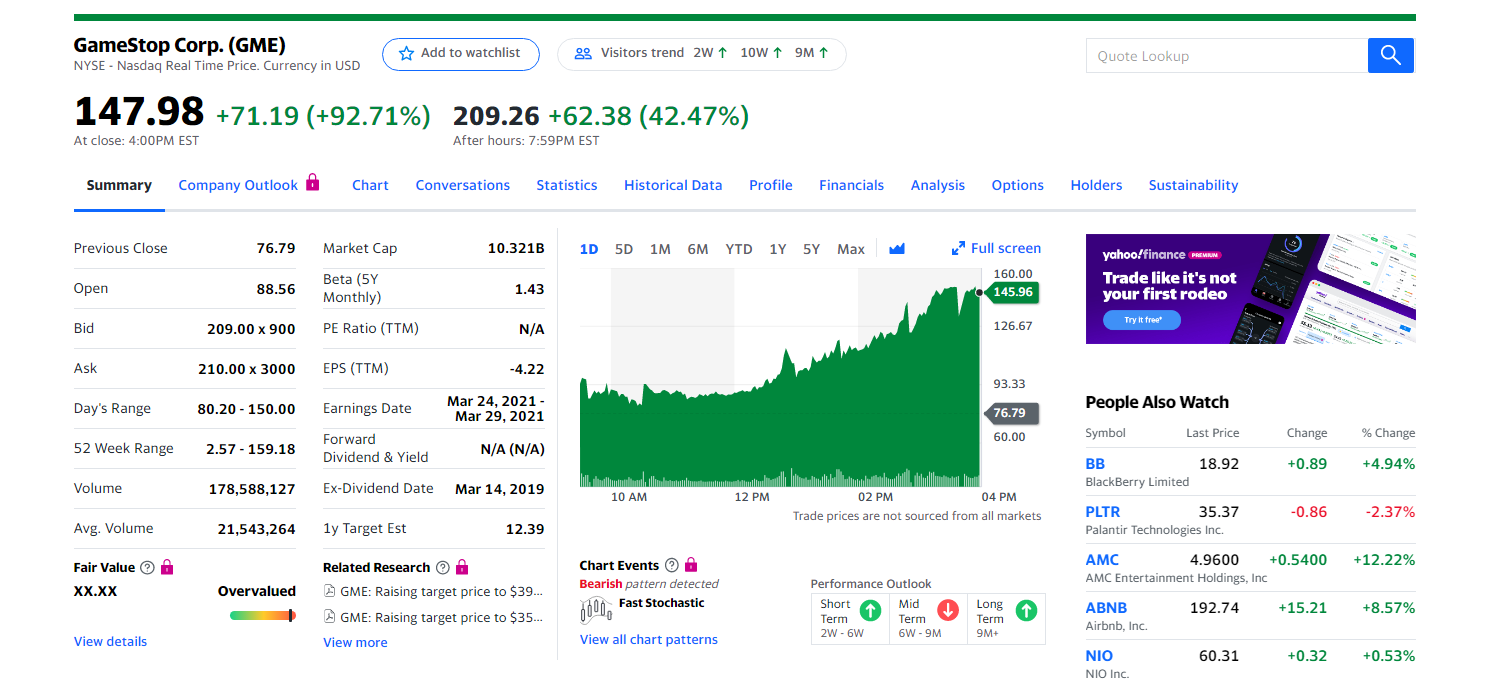Viewport: 1491px width, 680px height.
Task: Click the lock icon beside Related Research
Action: click(x=462, y=567)
